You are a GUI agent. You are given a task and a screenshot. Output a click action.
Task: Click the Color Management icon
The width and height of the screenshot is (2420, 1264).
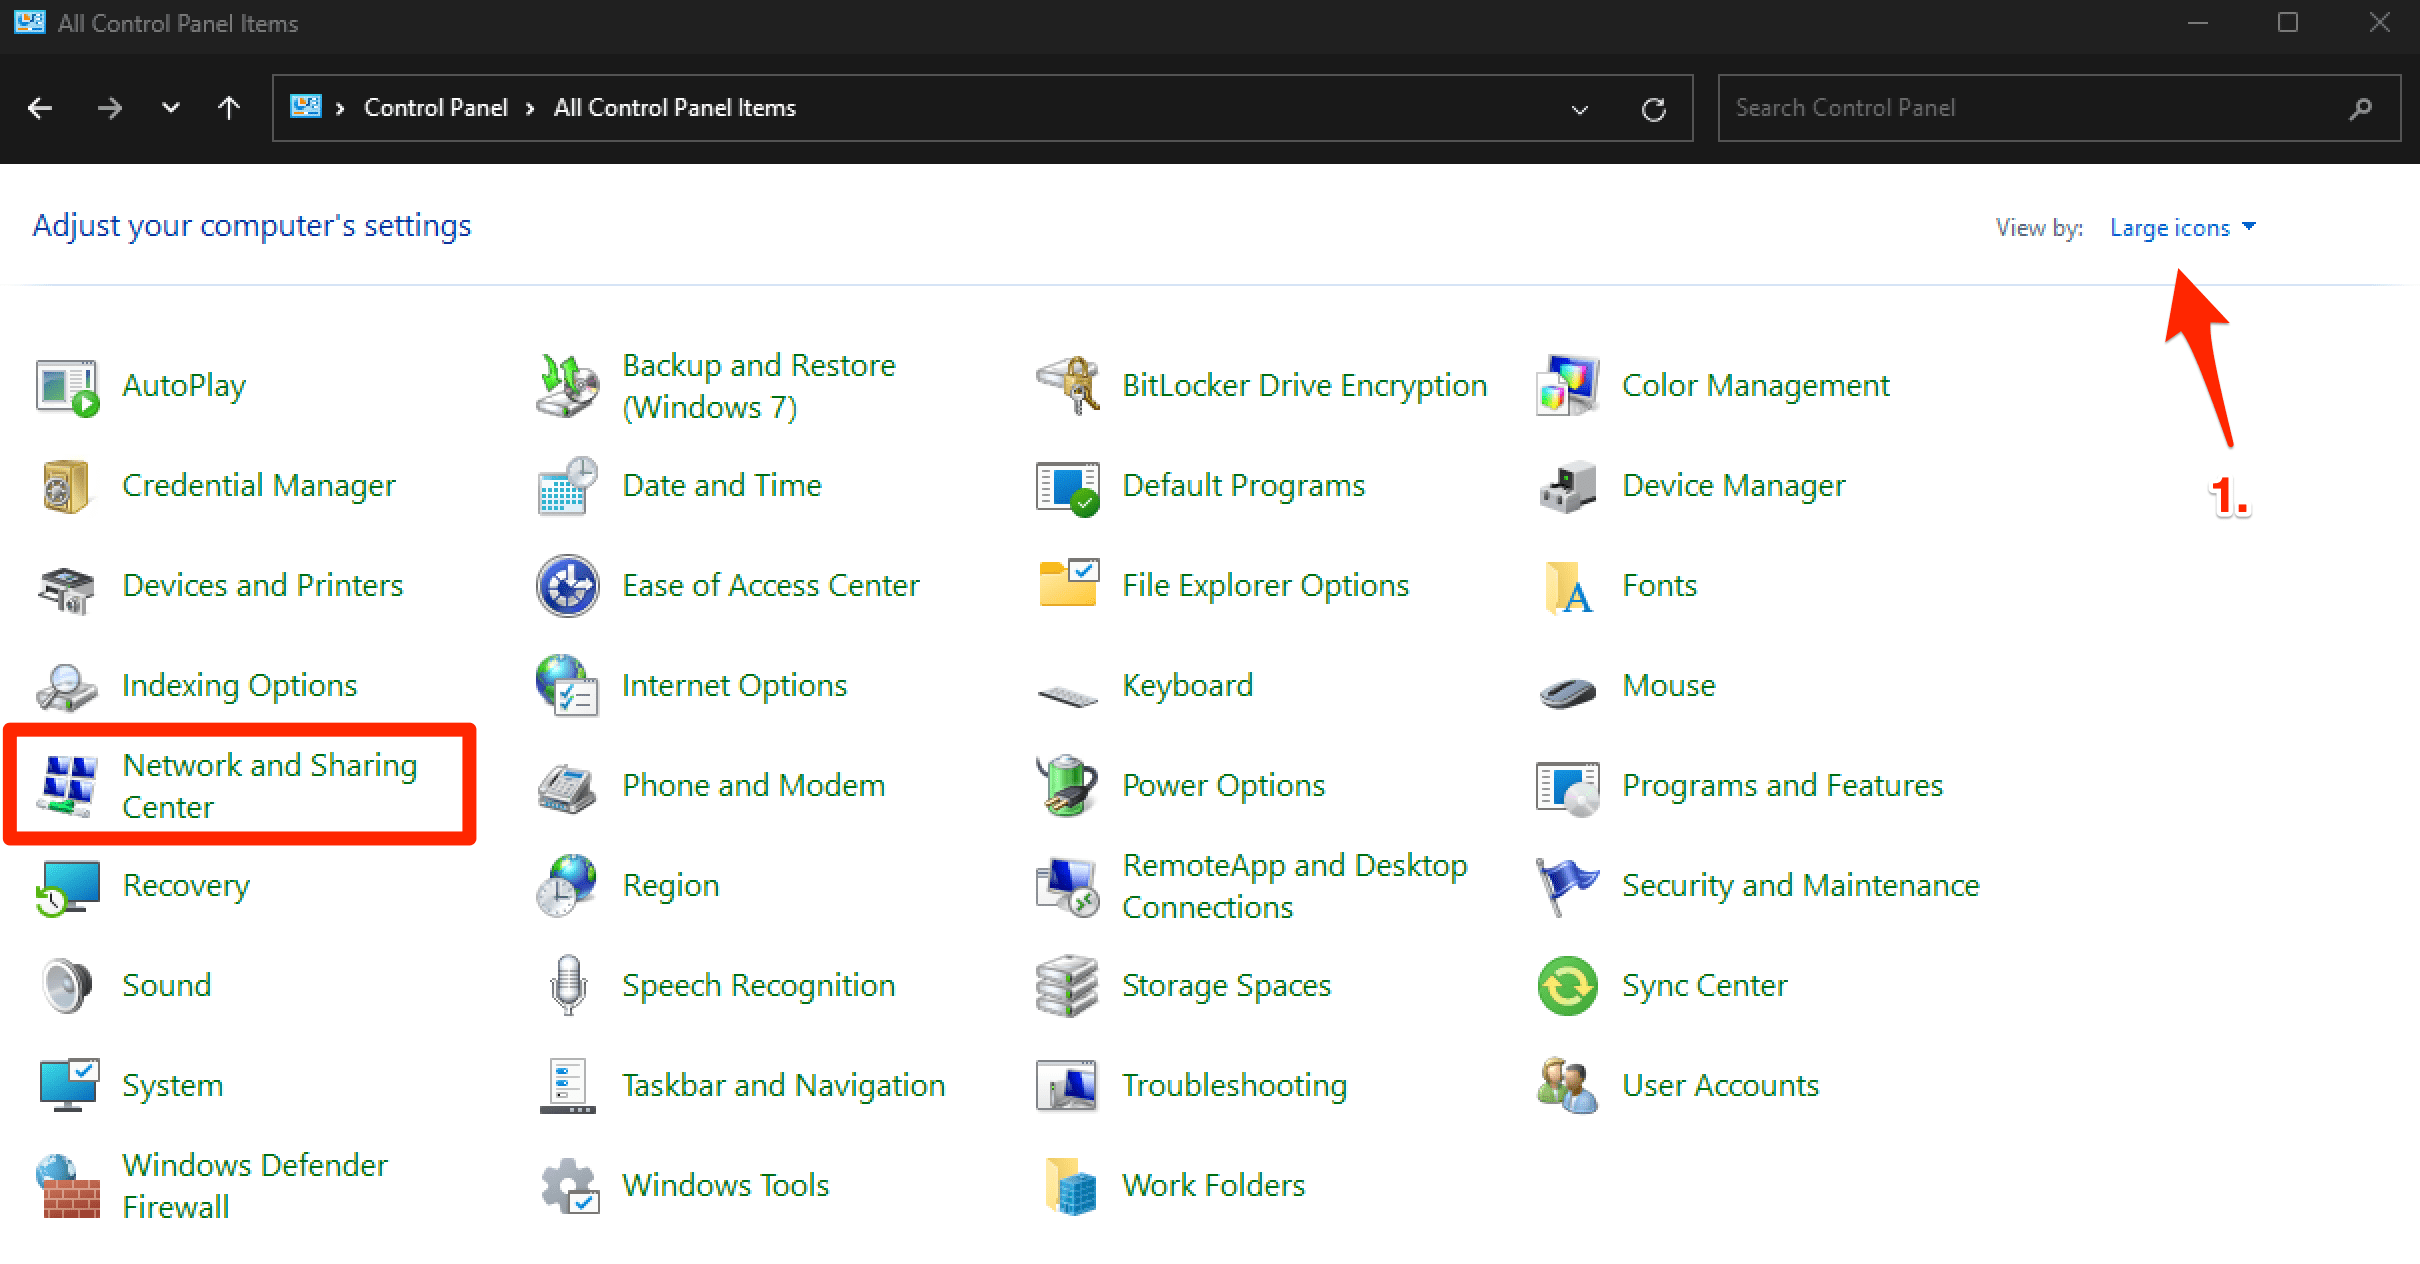1568,386
